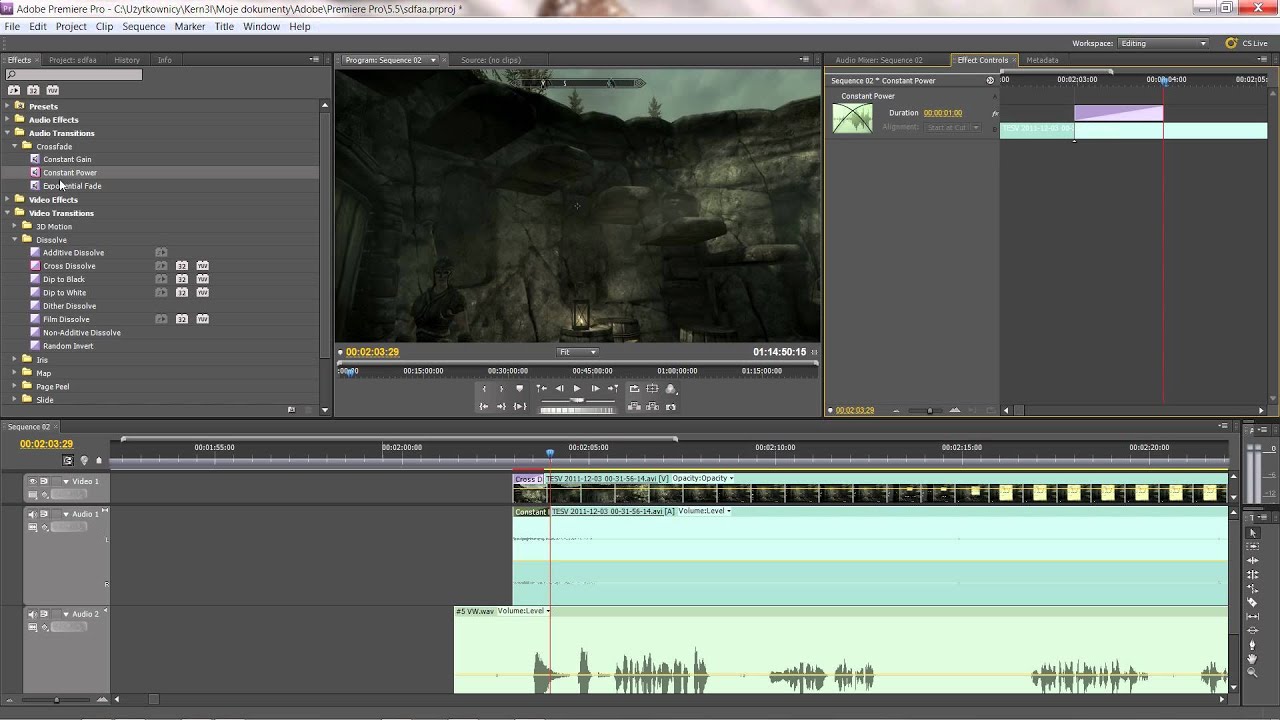Open the Workspace Editing dropdown
Viewport: 1280px width, 720px height.
(x=1163, y=43)
